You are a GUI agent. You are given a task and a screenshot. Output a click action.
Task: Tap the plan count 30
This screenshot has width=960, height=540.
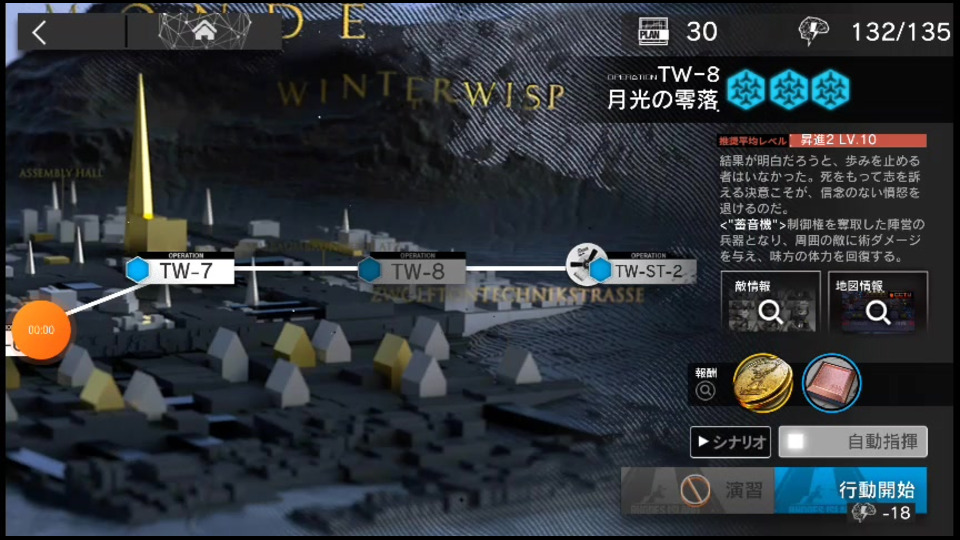(x=702, y=32)
